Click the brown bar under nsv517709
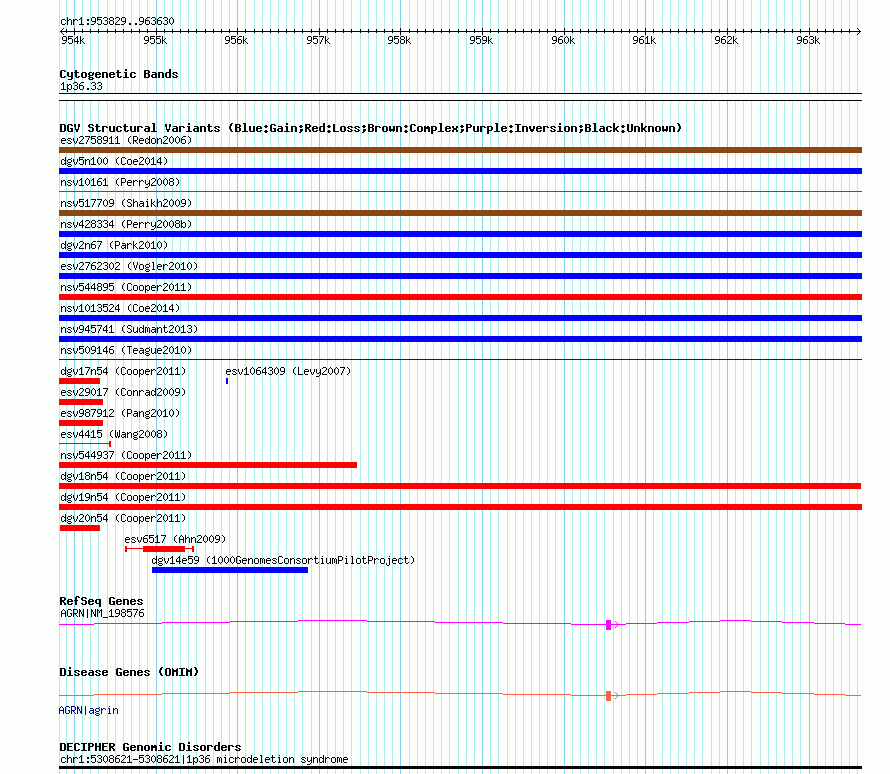 (x=460, y=213)
